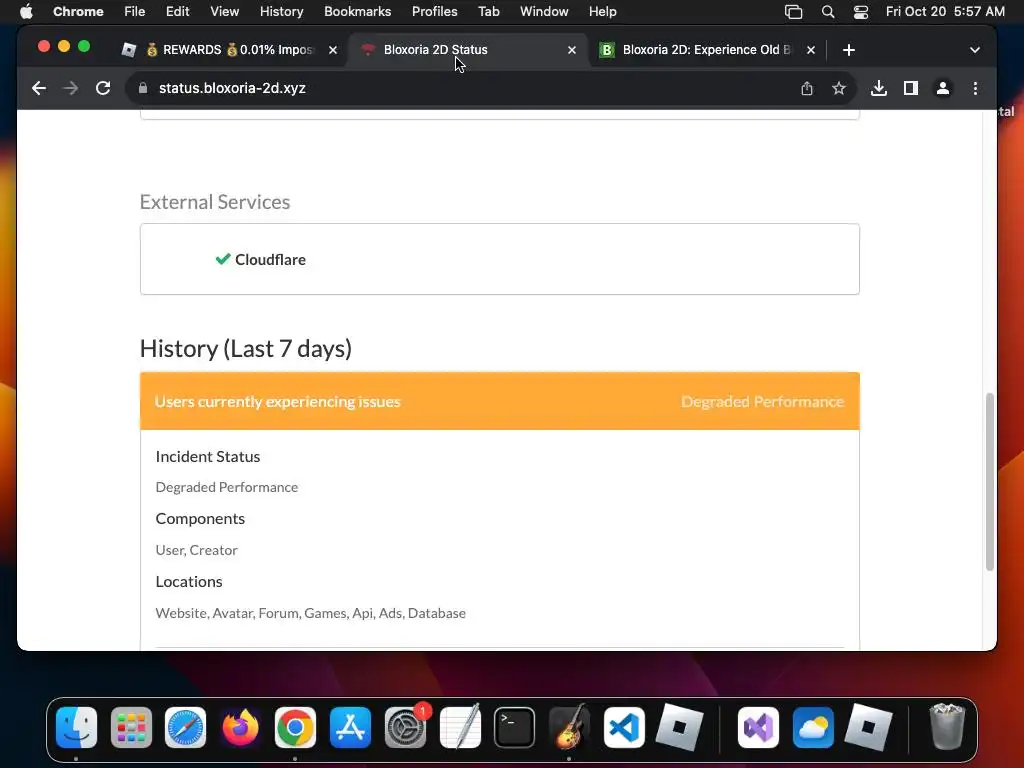This screenshot has height=768, width=1024.
Task: Open Finder from the Dock
Action: (x=76, y=727)
